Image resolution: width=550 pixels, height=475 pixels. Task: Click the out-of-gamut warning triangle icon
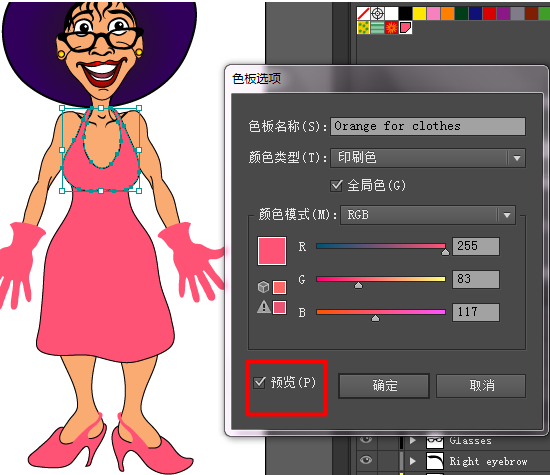264,307
